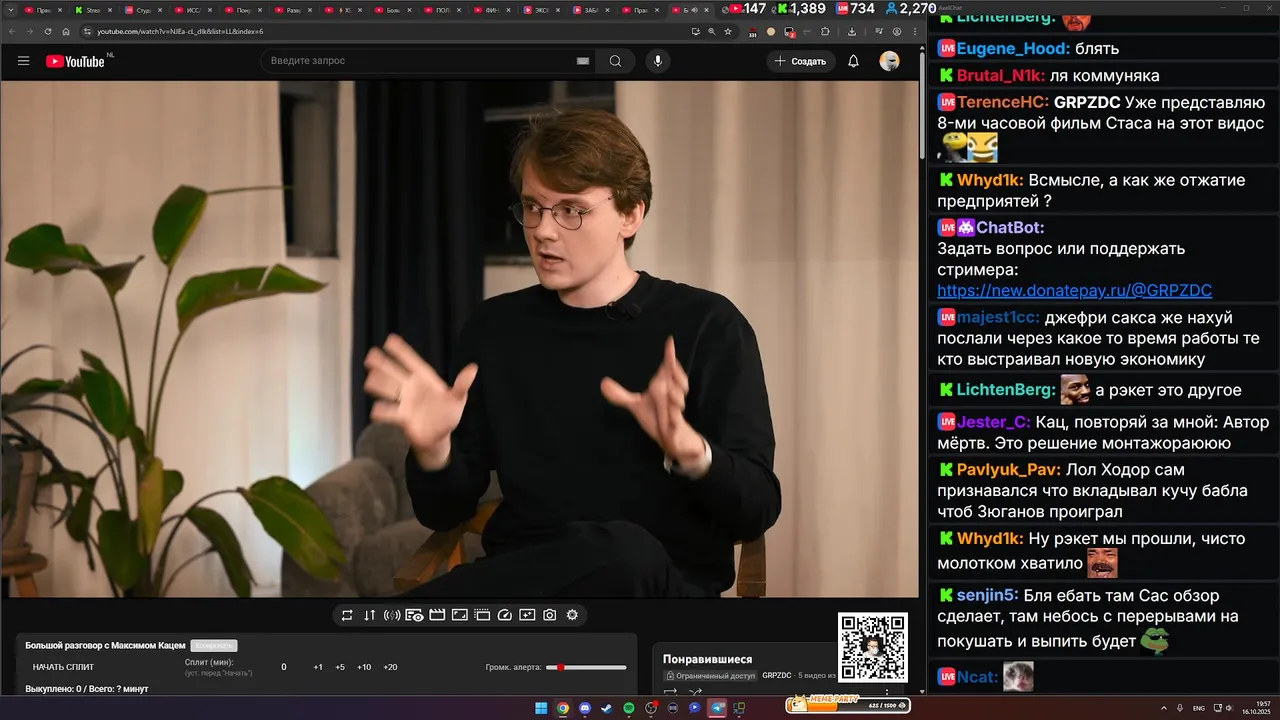
Task: Click username 'majest1cc' in chat
Action: point(998,317)
